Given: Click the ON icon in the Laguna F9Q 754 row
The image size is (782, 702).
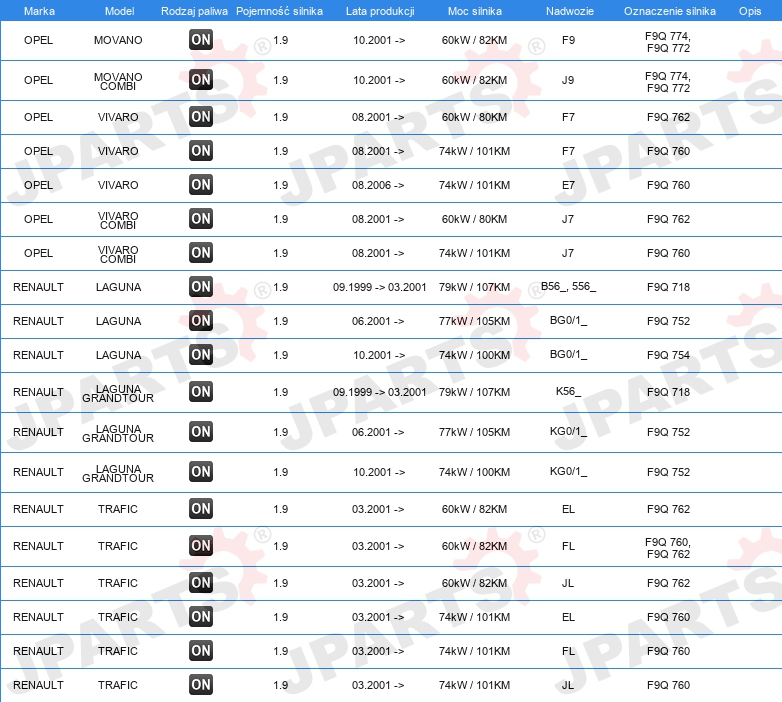Looking at the screenshot, I should coord(201,354).
